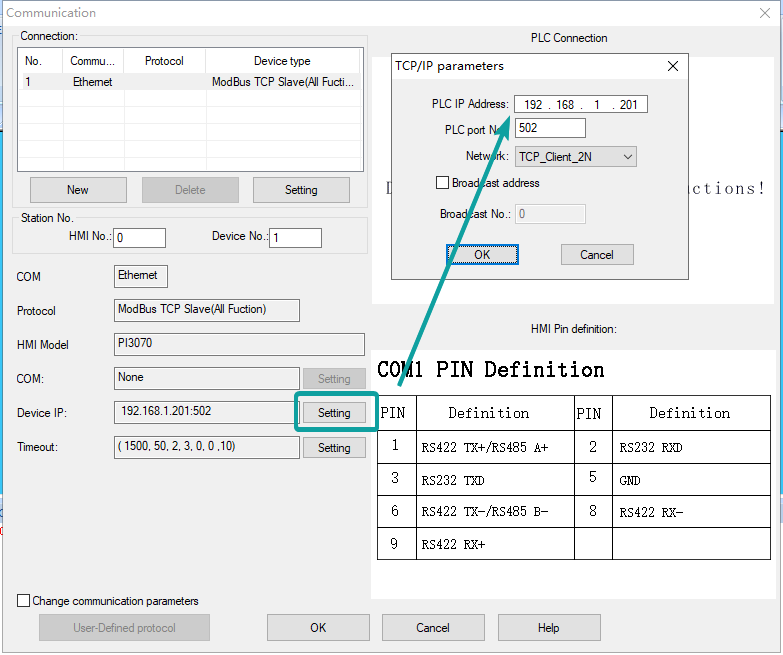Screen dimensions: 783x655
Task: Click the HMI No. input field
Action: click(x=139, y=238)
